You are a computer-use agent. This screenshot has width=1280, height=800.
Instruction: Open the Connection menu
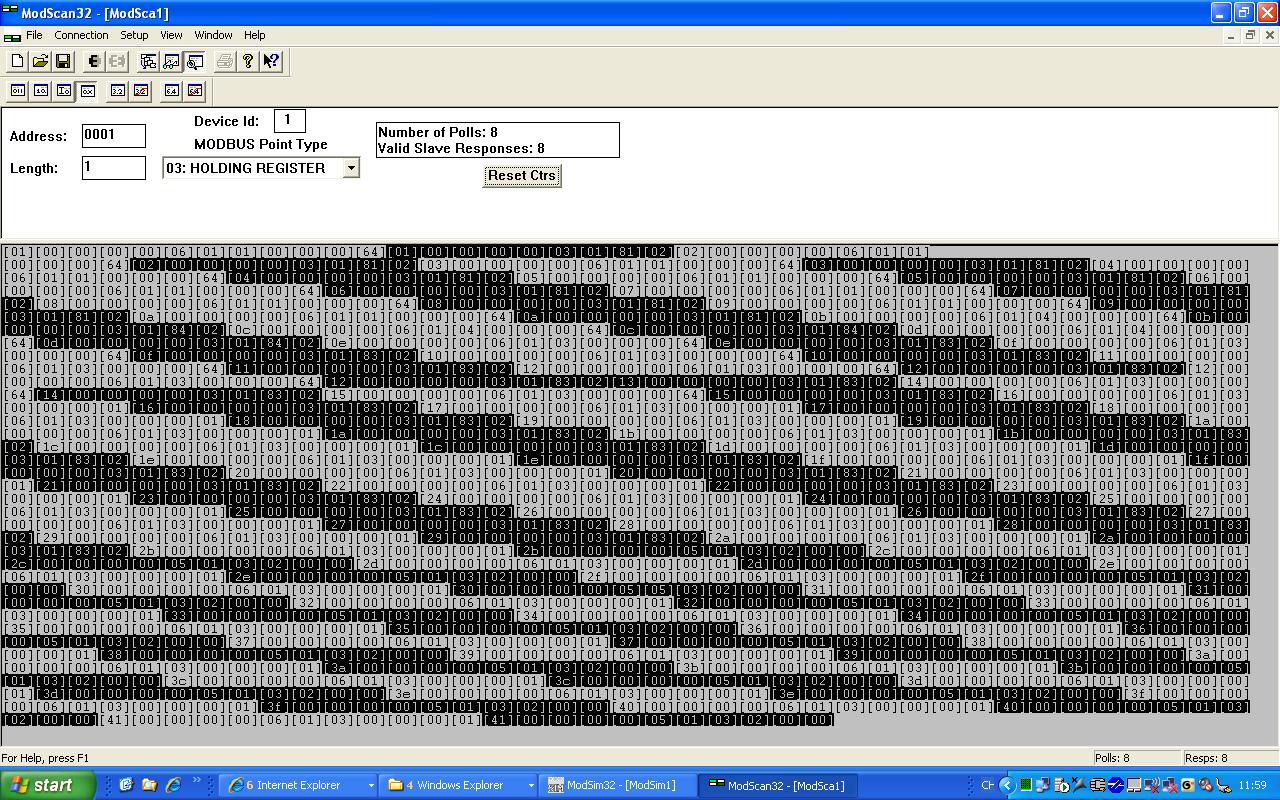click(x=81, y=35)
